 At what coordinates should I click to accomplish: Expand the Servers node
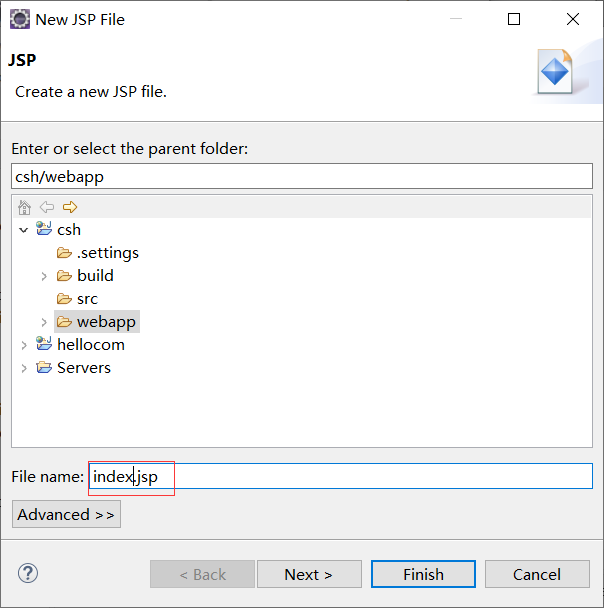click(24, 368)
